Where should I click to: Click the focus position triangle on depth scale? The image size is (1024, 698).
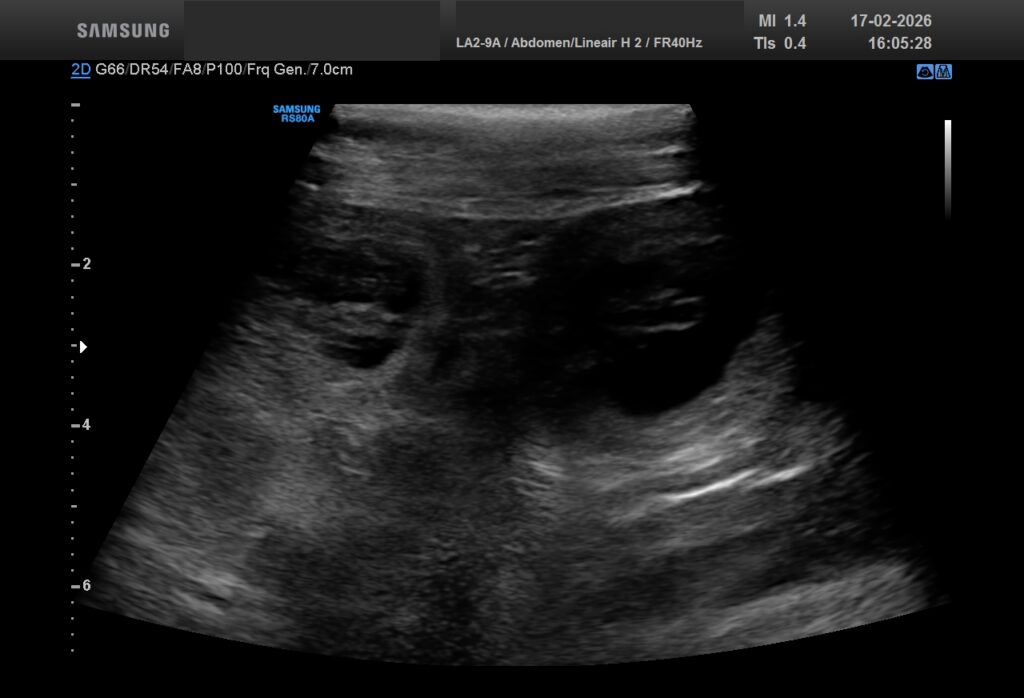(x=83, y=347)
